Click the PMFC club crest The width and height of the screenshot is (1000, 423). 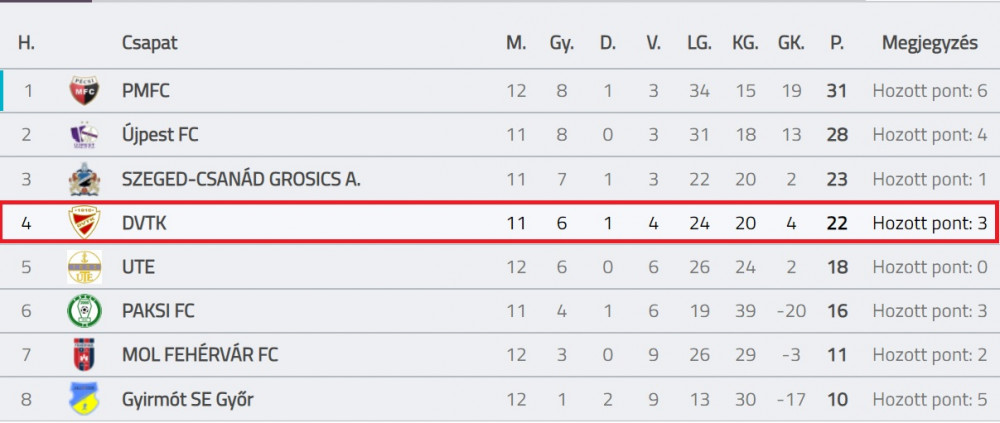[84, 91]
